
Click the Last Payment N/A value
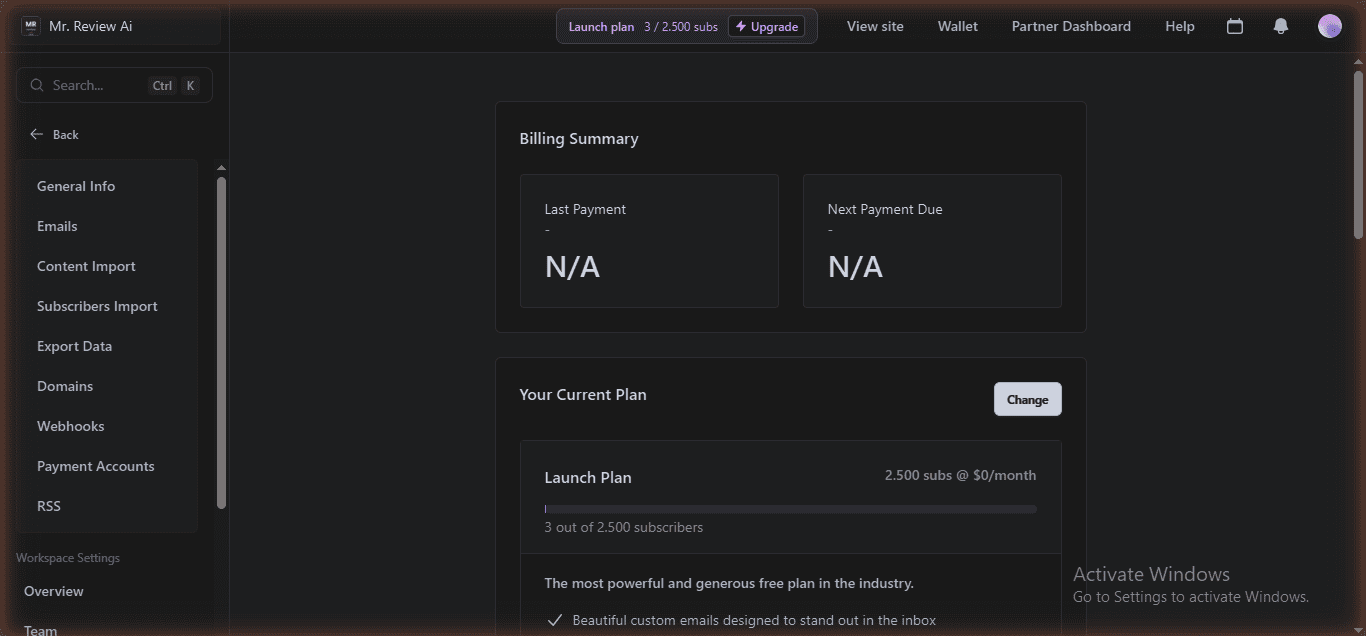(572, 267)
